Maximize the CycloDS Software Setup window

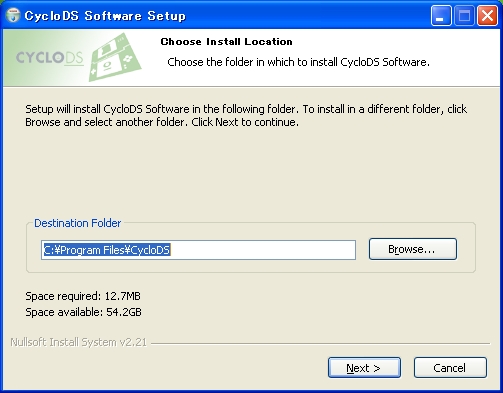[464, 15]
